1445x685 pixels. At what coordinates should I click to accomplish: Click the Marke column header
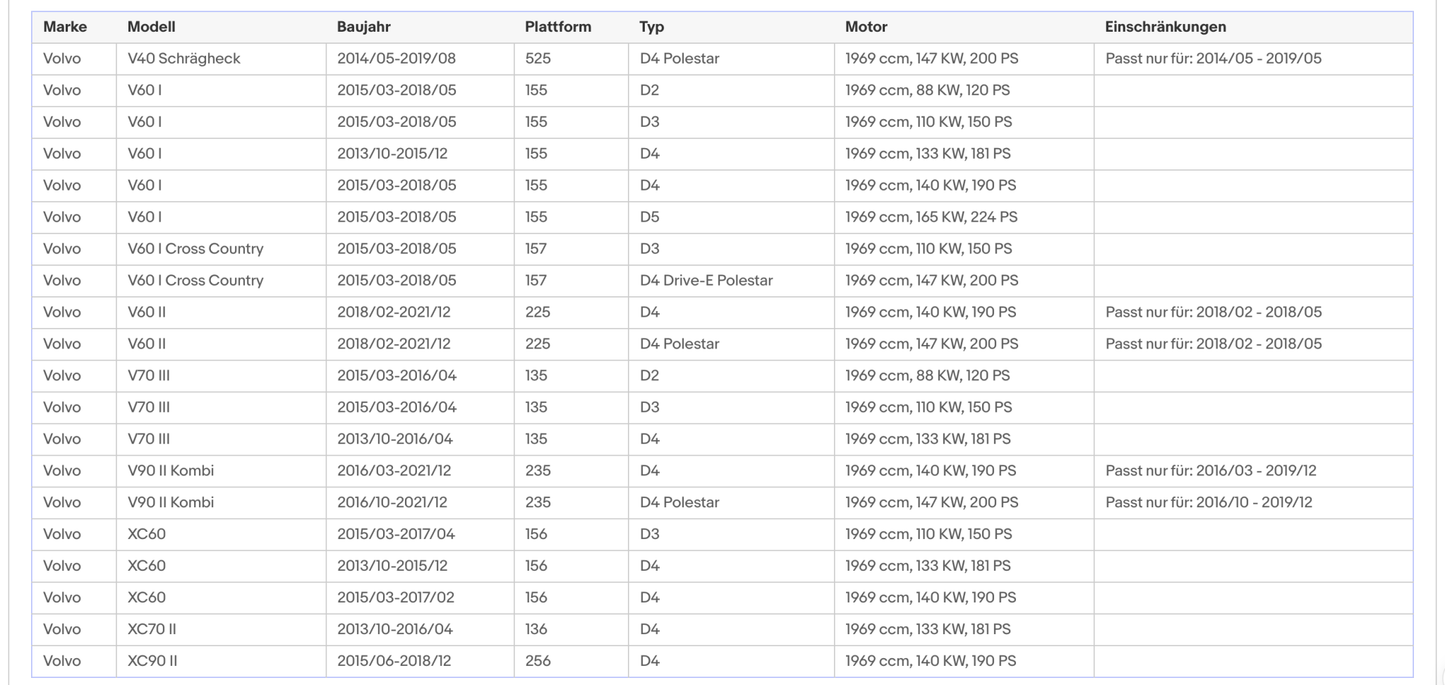(65, 27)
